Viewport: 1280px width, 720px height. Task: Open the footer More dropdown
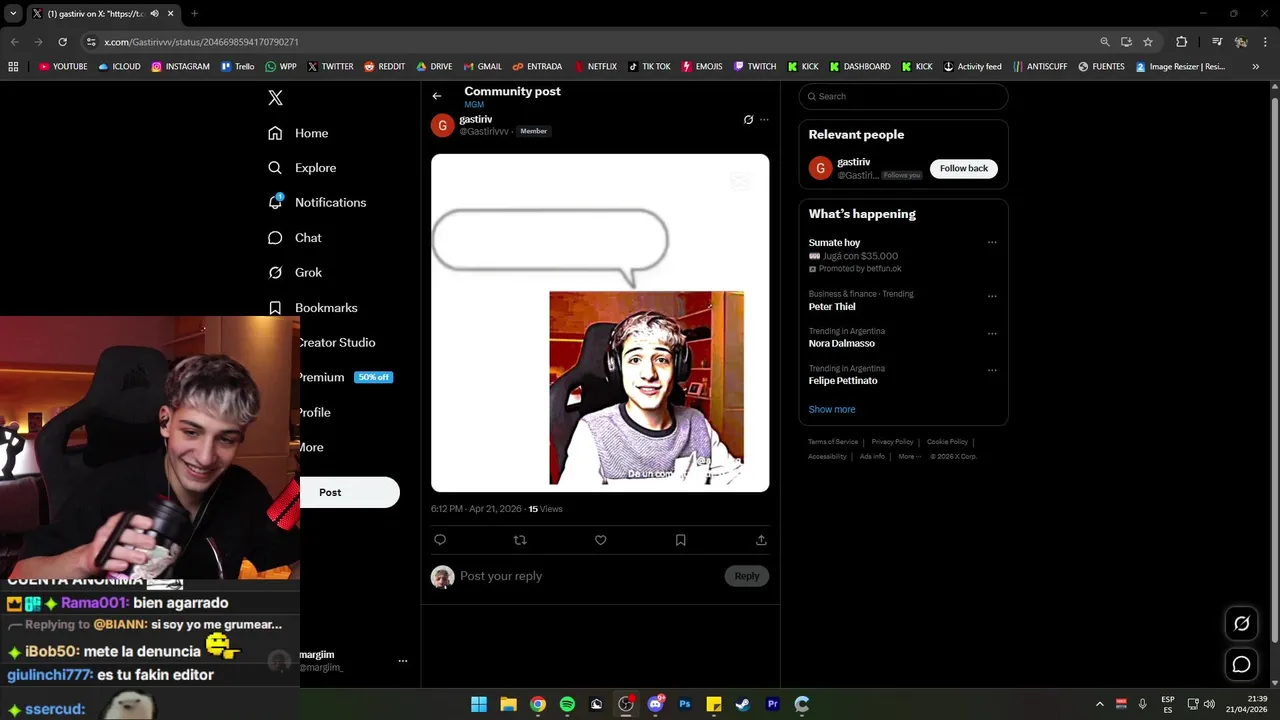[x=908, y=457]
